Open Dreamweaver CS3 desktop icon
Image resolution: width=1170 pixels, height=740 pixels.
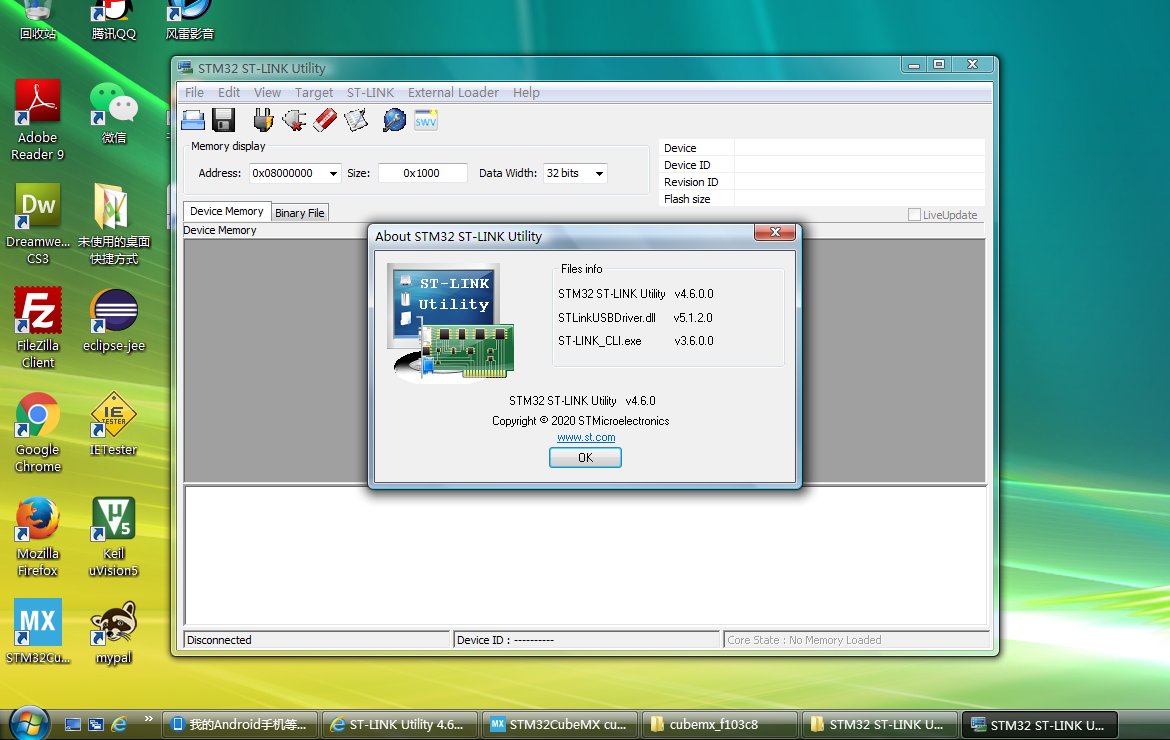click(x=38, y=224)
